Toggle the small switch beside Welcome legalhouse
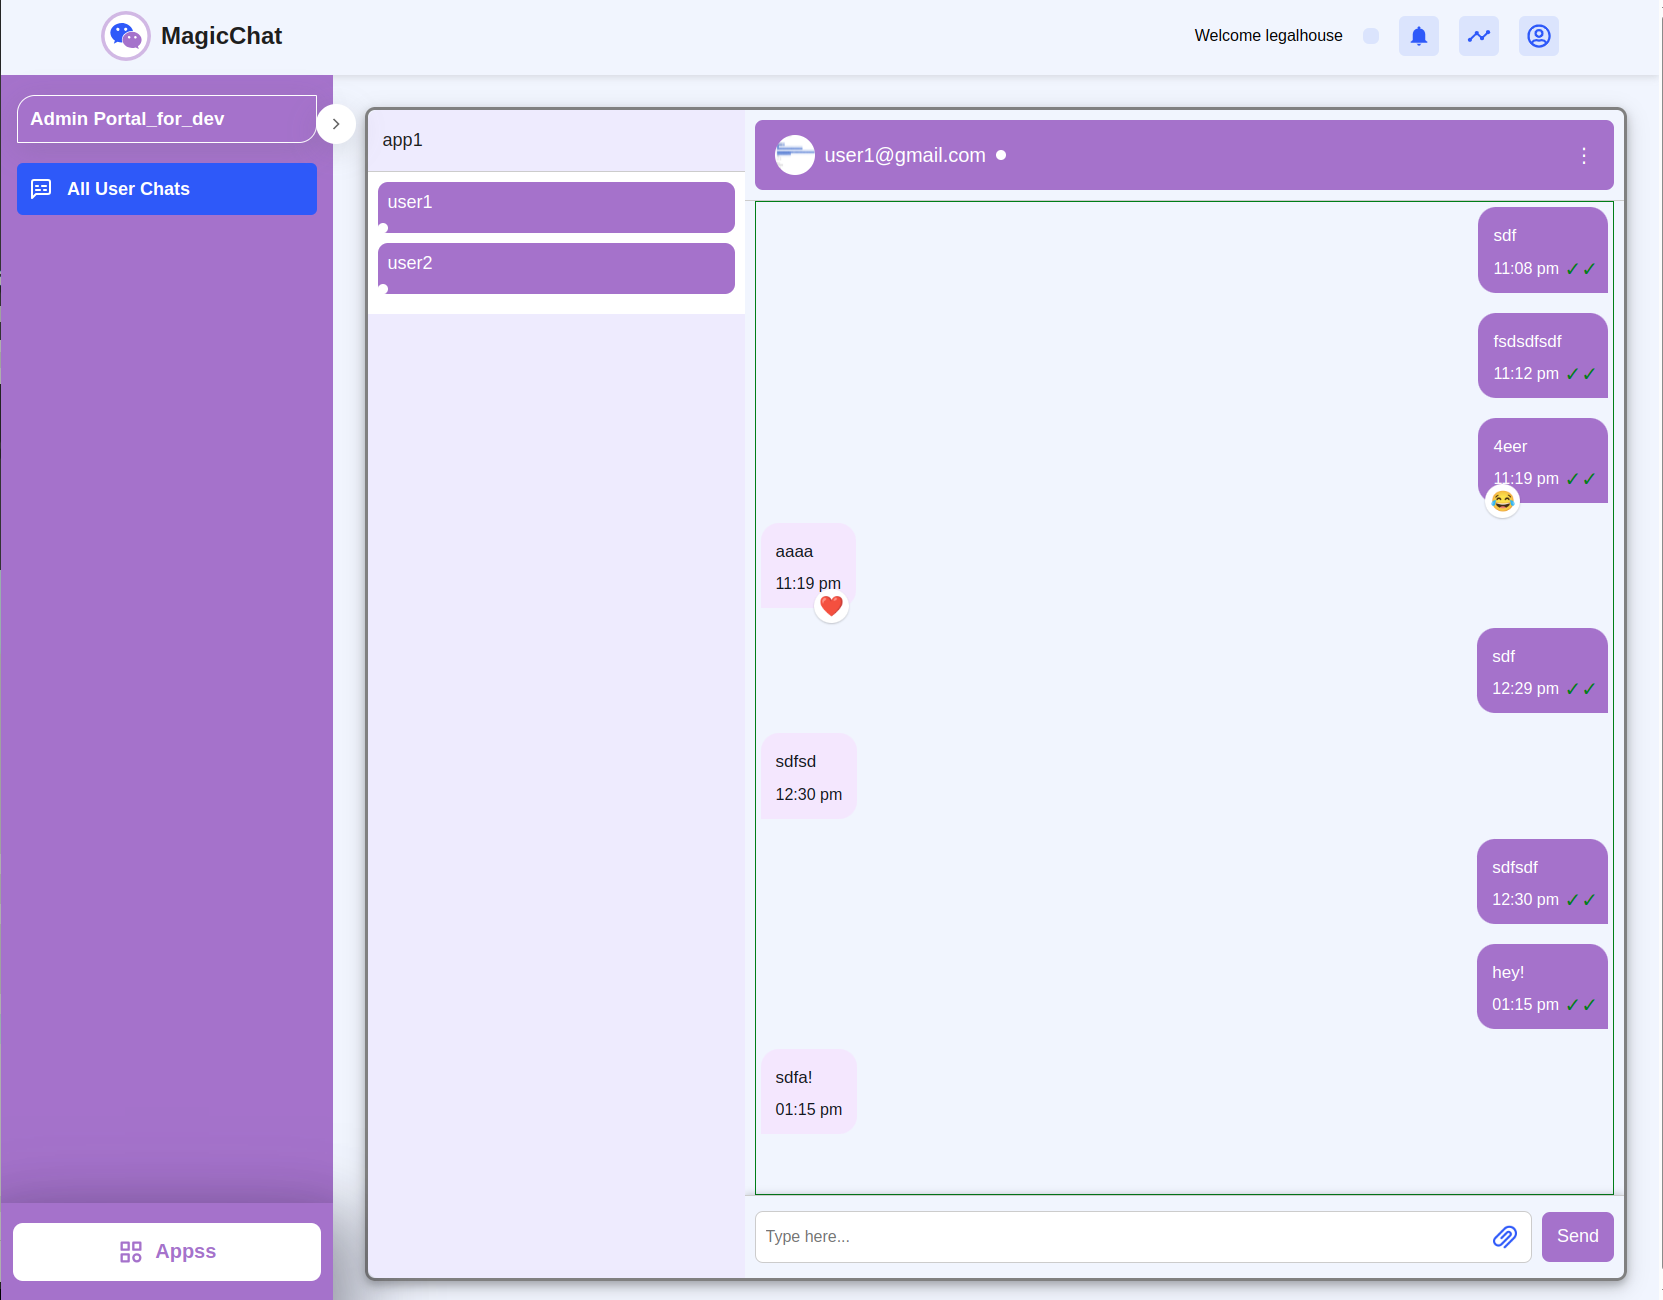 tap(1371, 36)
